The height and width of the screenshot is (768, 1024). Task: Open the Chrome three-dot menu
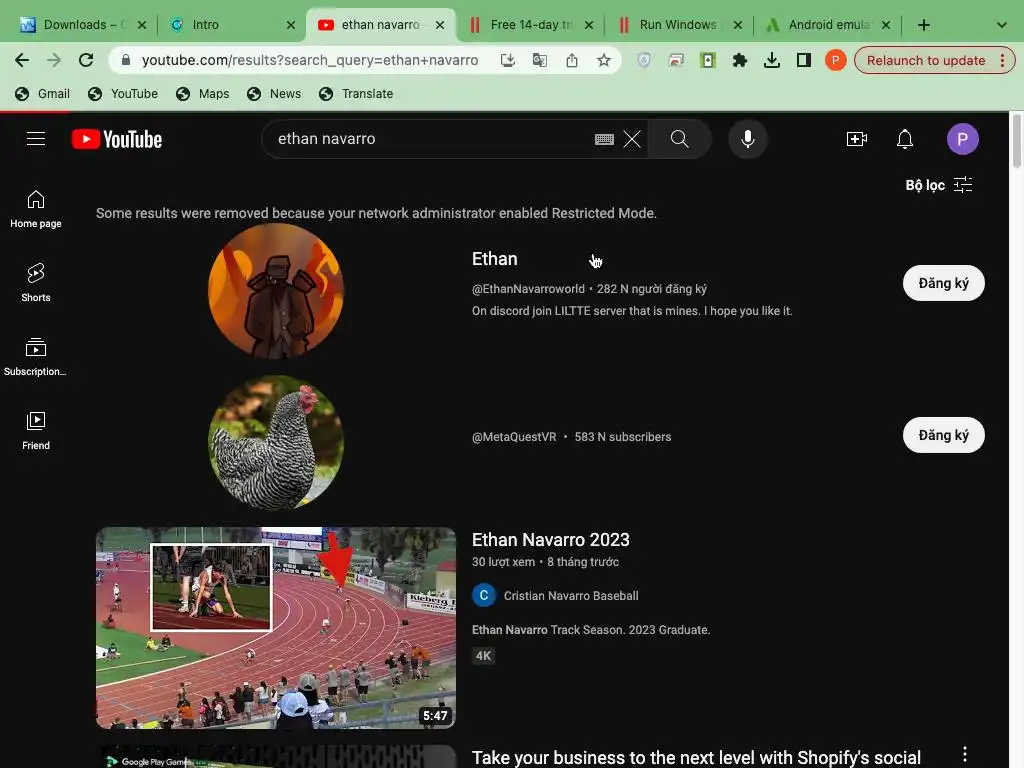1002,60
